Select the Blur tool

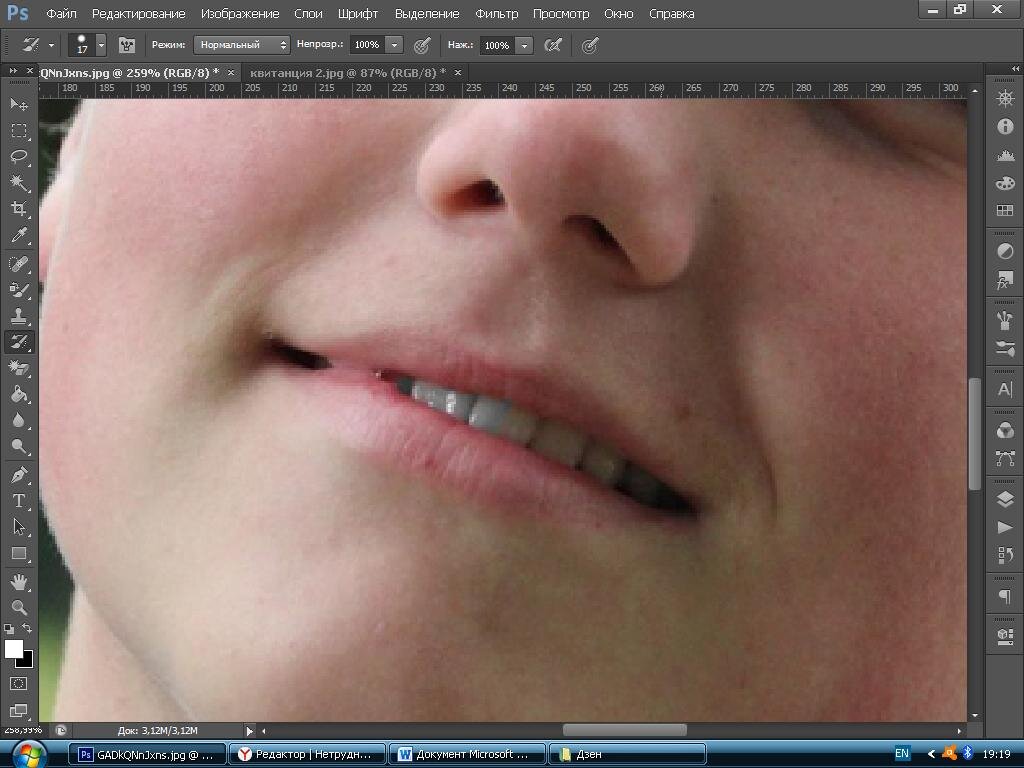pos(19,420)
